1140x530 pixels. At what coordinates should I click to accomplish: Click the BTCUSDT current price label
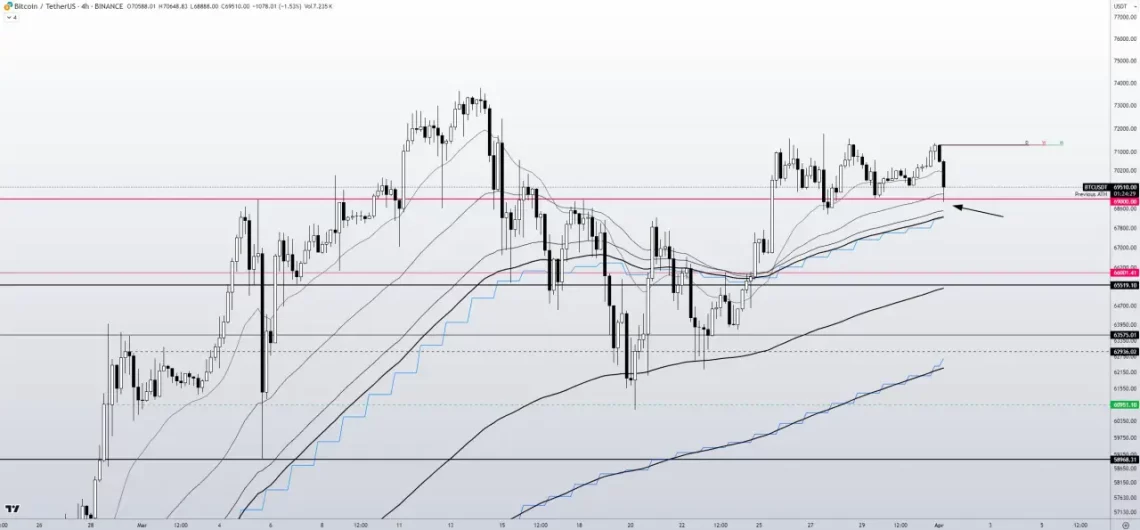pyautogui.click(x=1110, y=187)
